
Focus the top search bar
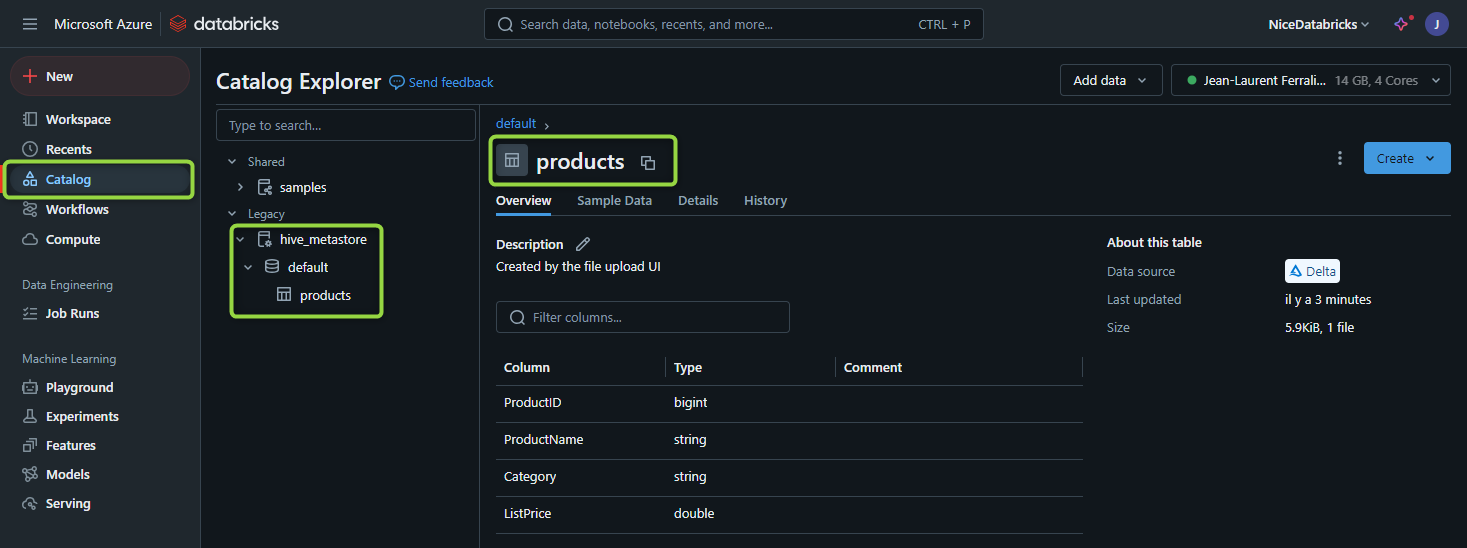[733, 24]
